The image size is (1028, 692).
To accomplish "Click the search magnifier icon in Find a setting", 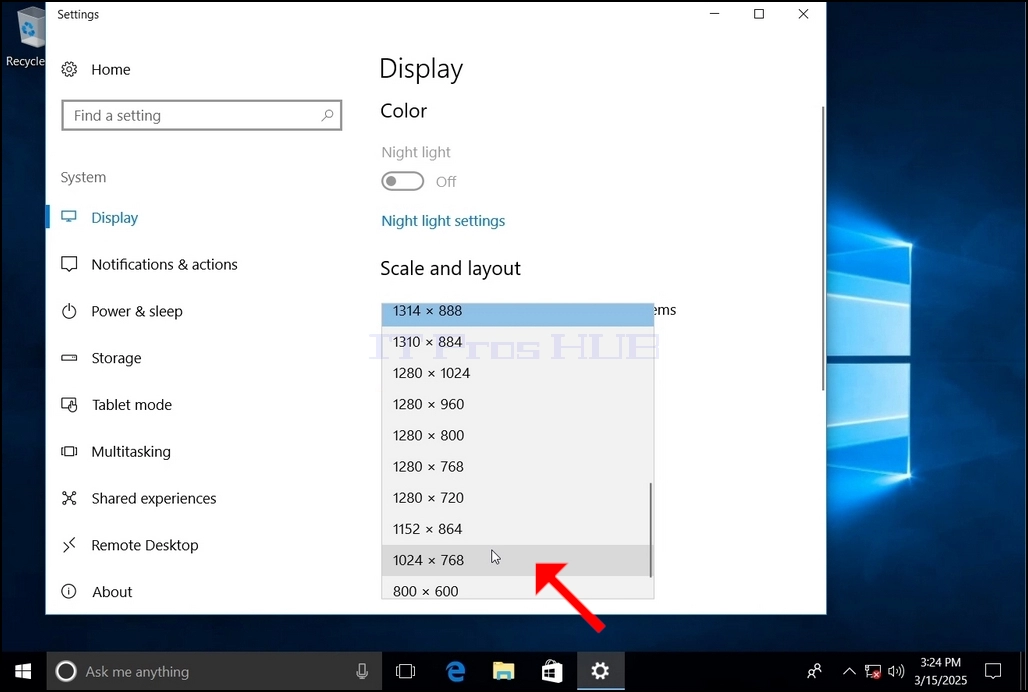I will coord(327,115).
